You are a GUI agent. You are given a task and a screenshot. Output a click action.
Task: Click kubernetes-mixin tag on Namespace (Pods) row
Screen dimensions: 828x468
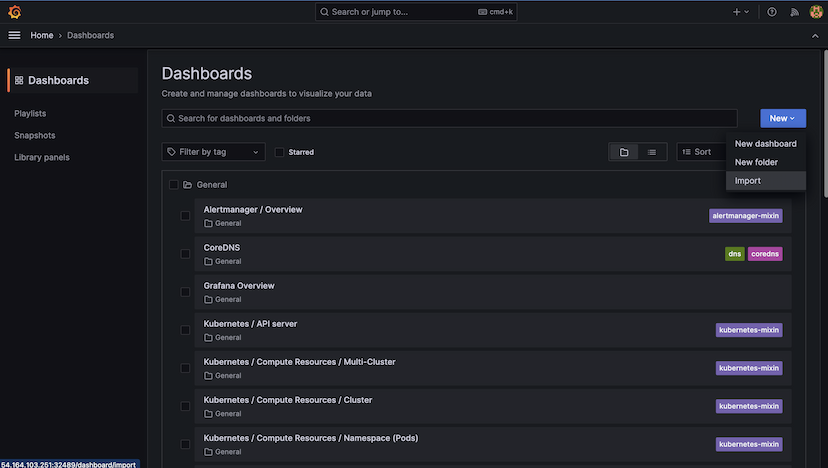(x=749, y=444)
